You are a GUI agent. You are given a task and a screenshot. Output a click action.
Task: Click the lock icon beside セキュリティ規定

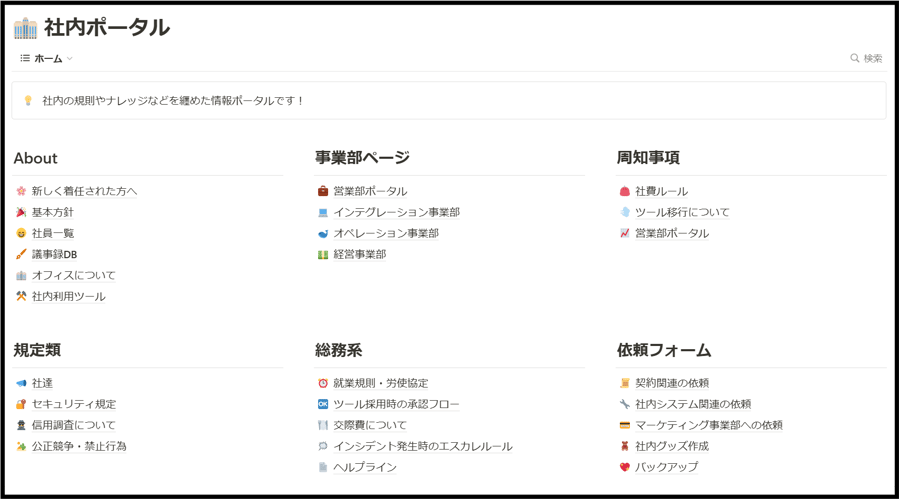(21, 404)
